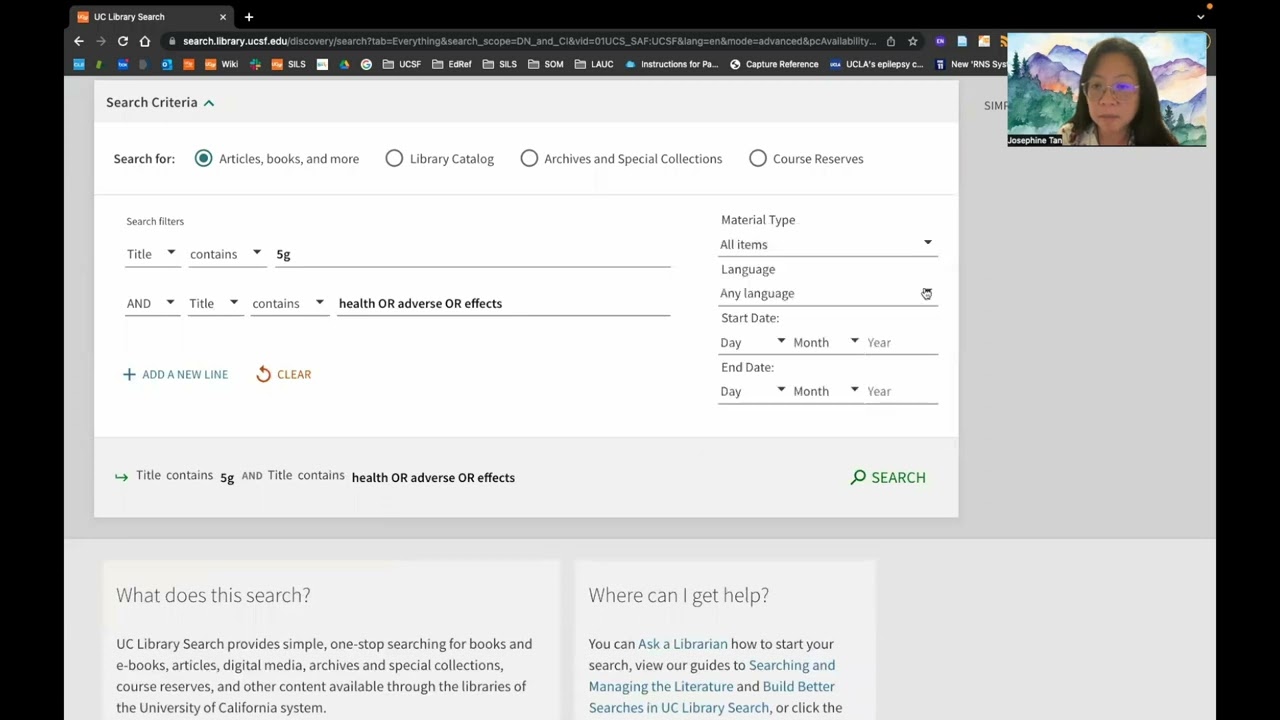Open Searching and Managing the Literature link
The height and width of the screenshot is (720, 1280).
pos(712,675)
